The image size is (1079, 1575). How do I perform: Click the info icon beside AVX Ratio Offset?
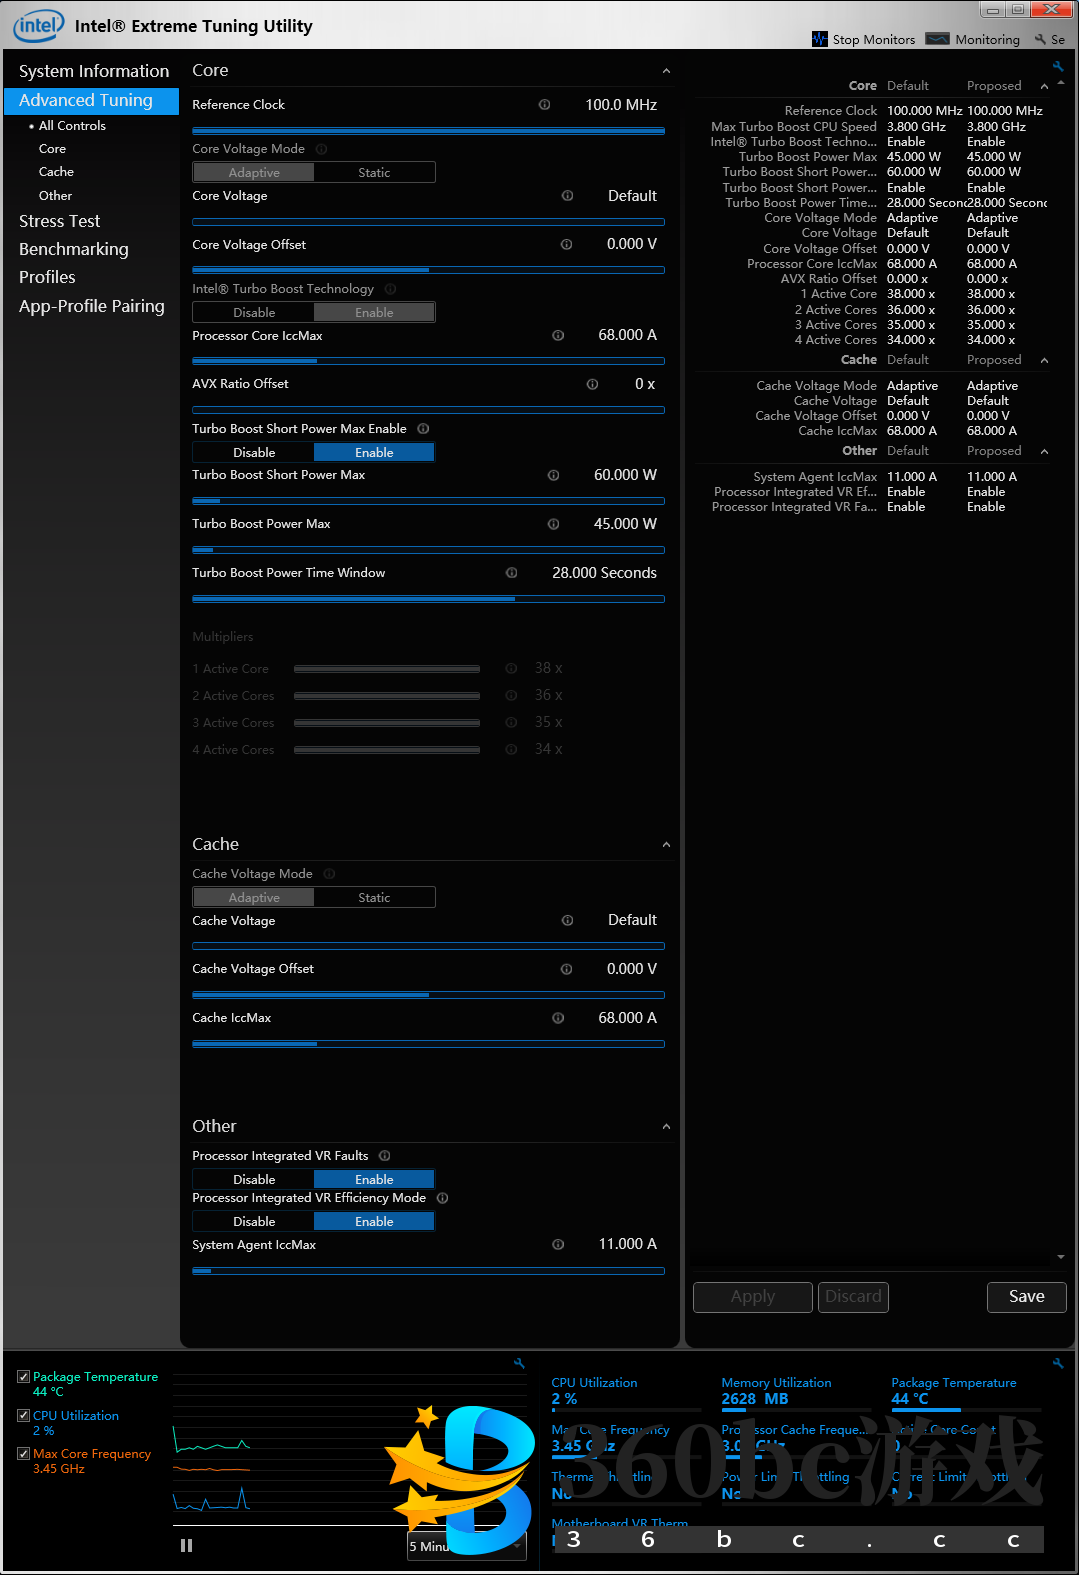coord(592,385)
